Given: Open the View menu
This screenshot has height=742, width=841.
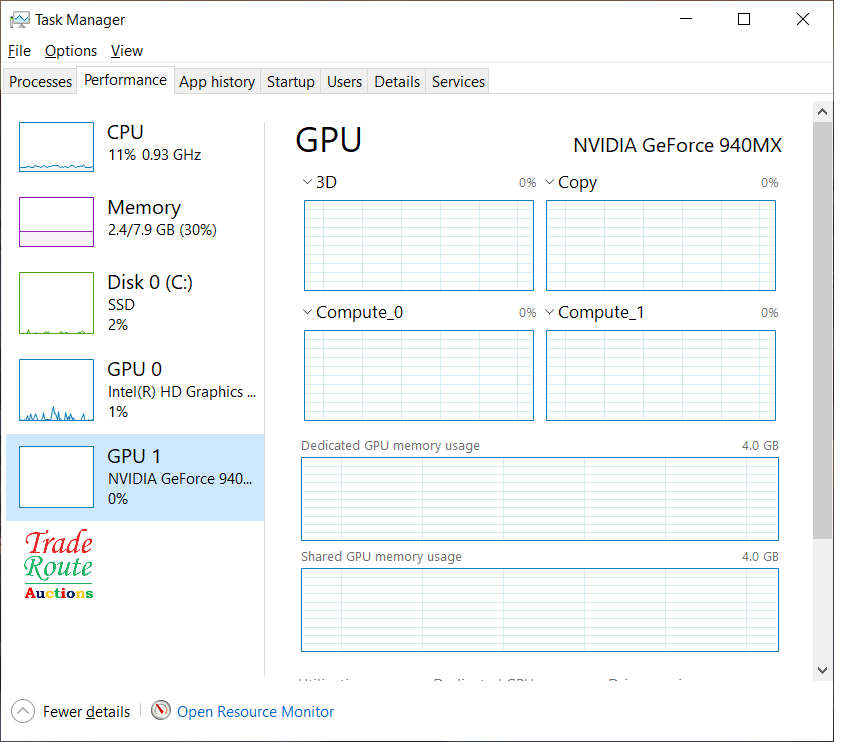Looking at the screenshot, I should 126,50.
